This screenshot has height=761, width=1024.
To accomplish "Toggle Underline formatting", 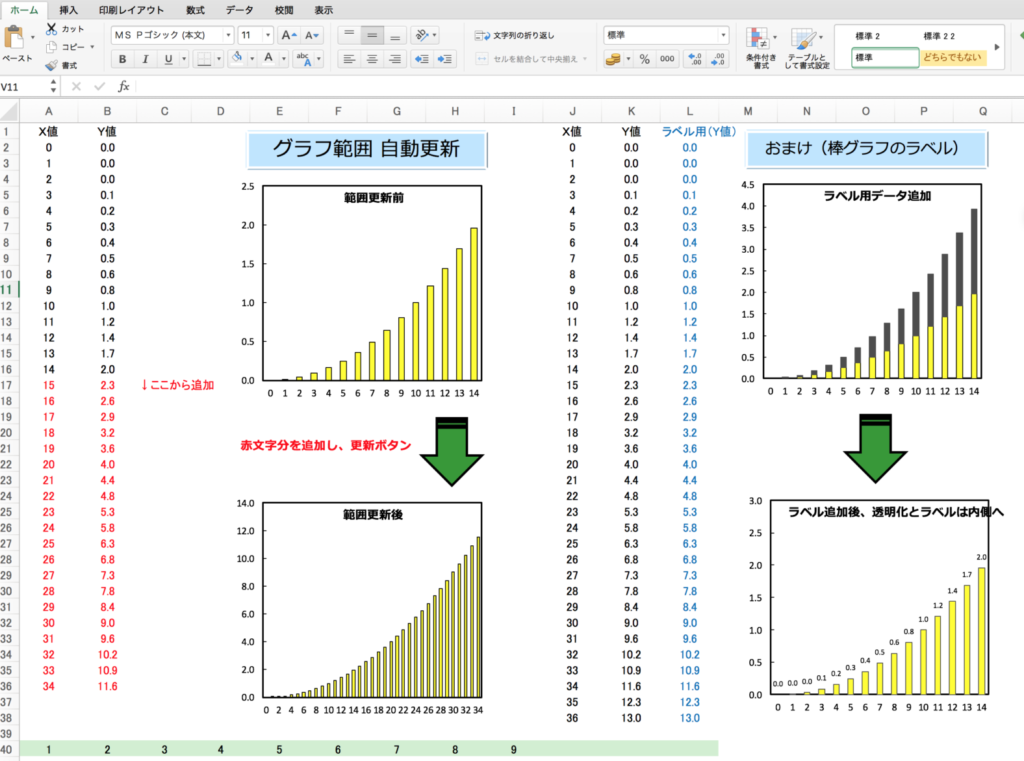I will click(x=168, y=59).
